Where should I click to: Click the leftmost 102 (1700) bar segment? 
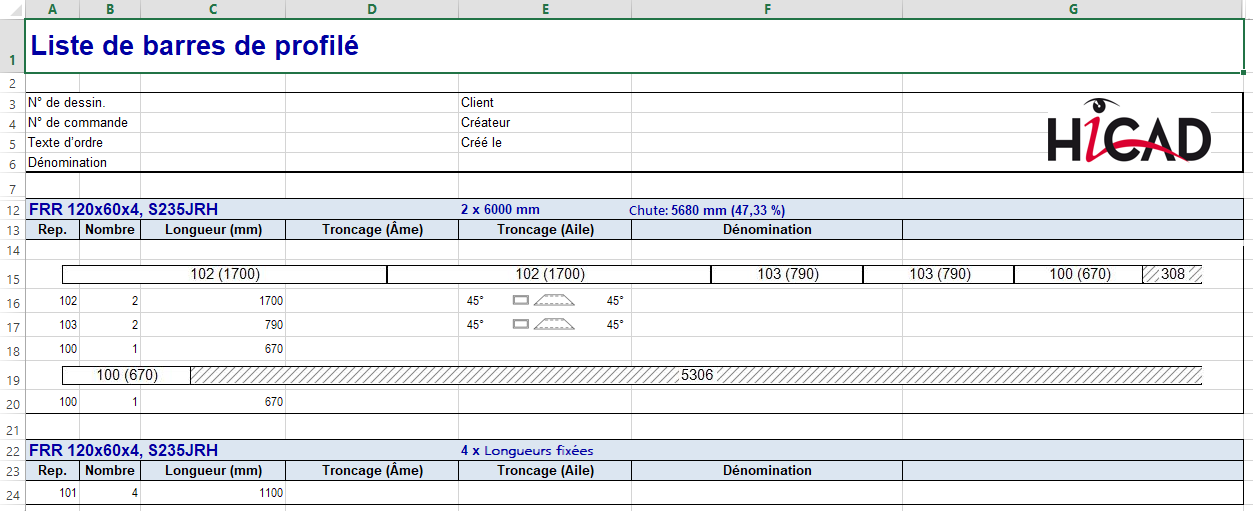coord(224,274)
